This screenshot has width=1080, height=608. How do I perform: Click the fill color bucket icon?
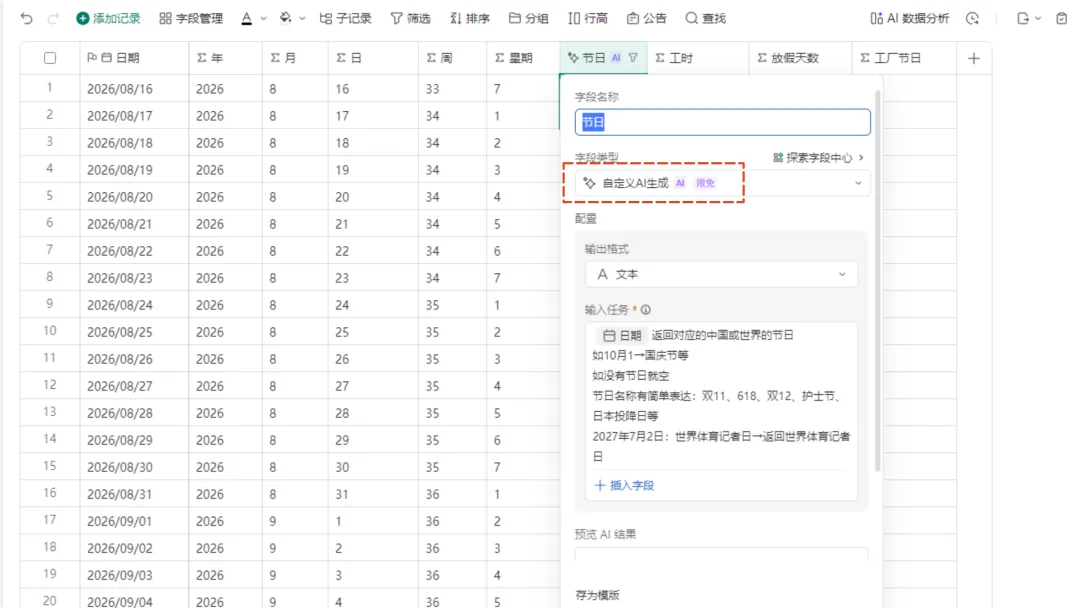pyautogui.click(x=285, y=19)
